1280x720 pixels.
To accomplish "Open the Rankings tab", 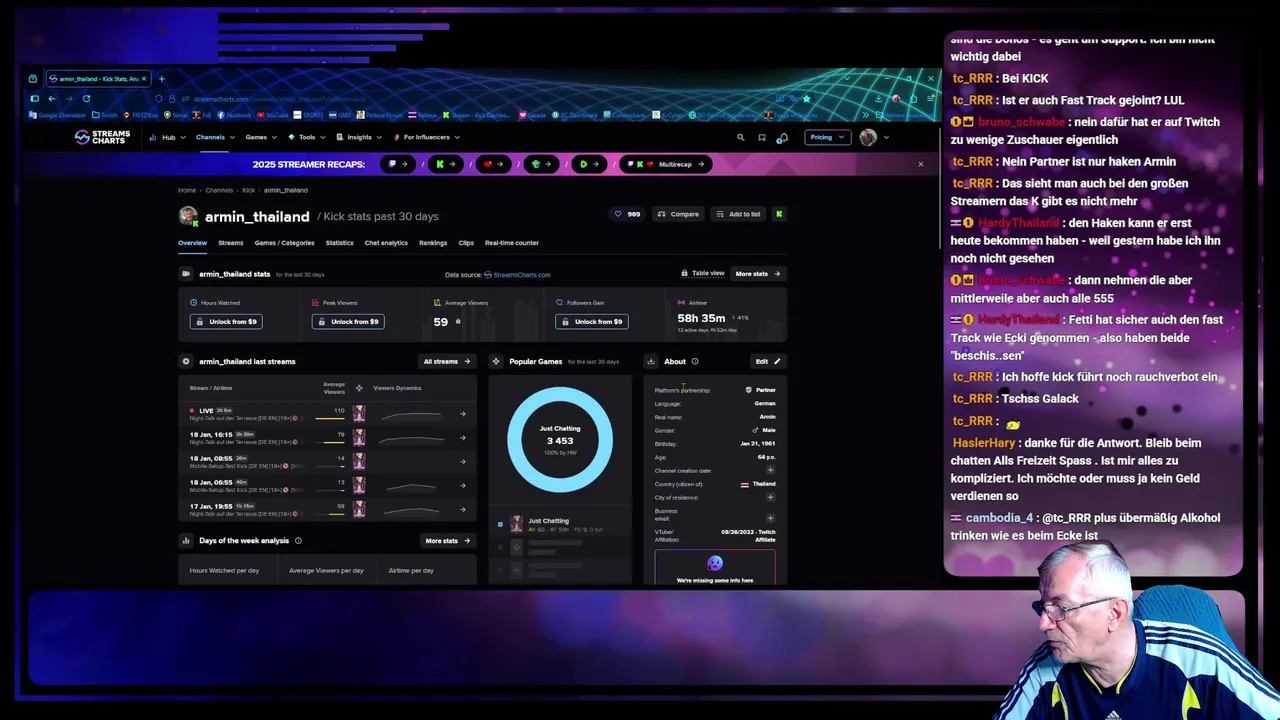I will [x=433, y=243].
